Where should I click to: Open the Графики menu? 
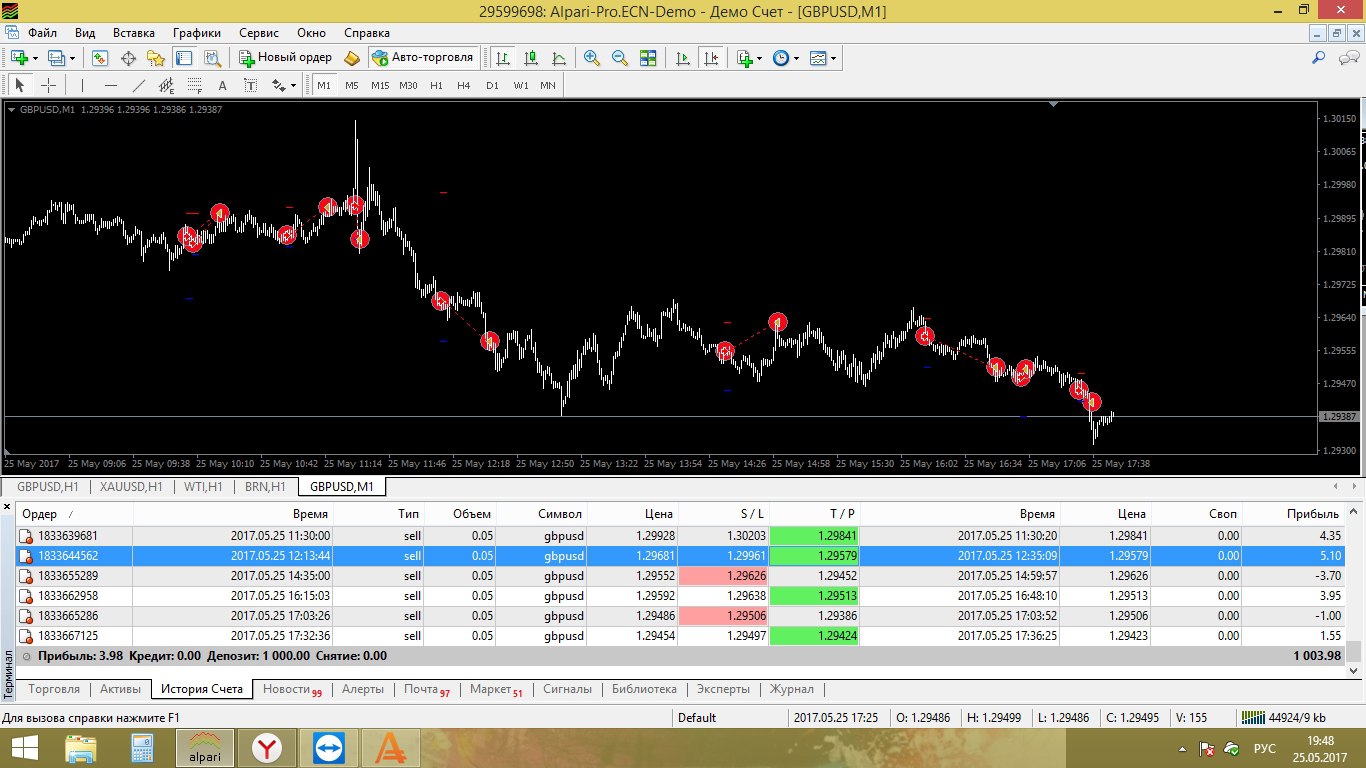(197, 32)
